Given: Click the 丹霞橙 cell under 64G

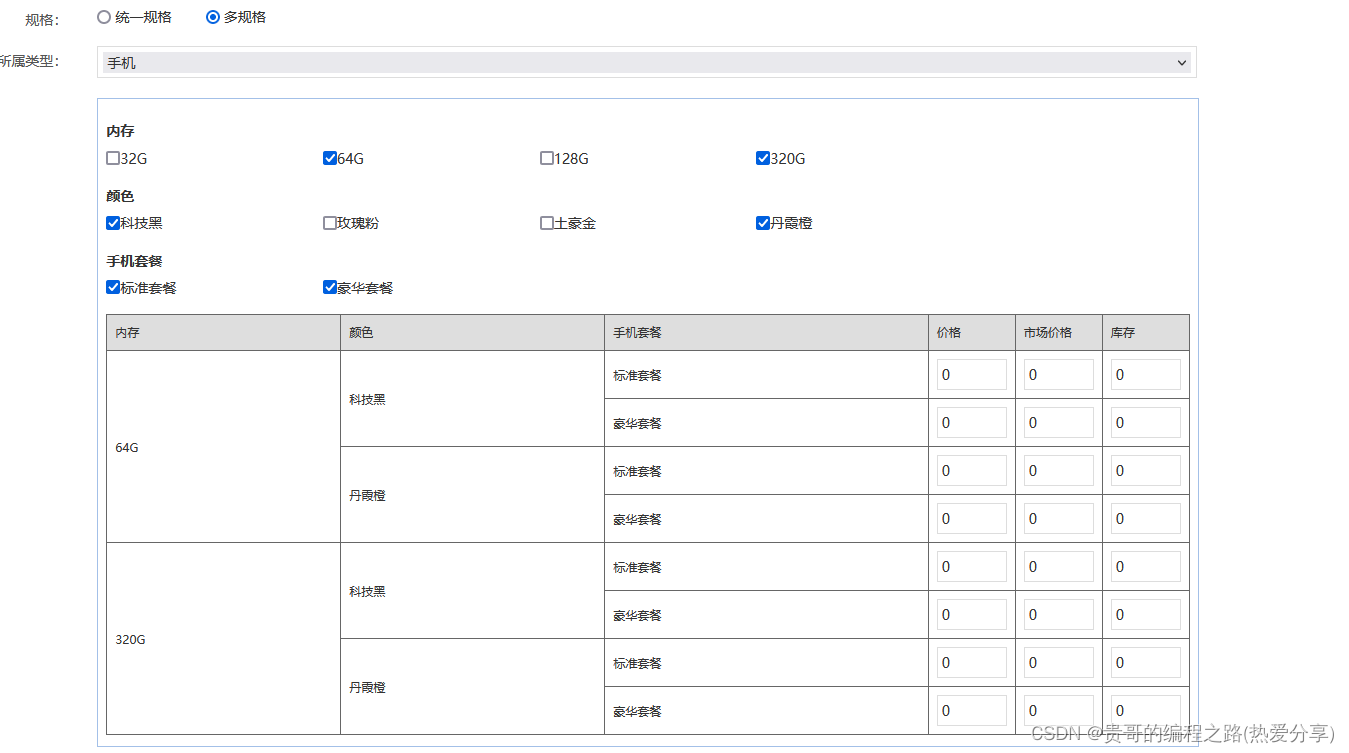Looking at the screenshot, I should coord(472,495).
